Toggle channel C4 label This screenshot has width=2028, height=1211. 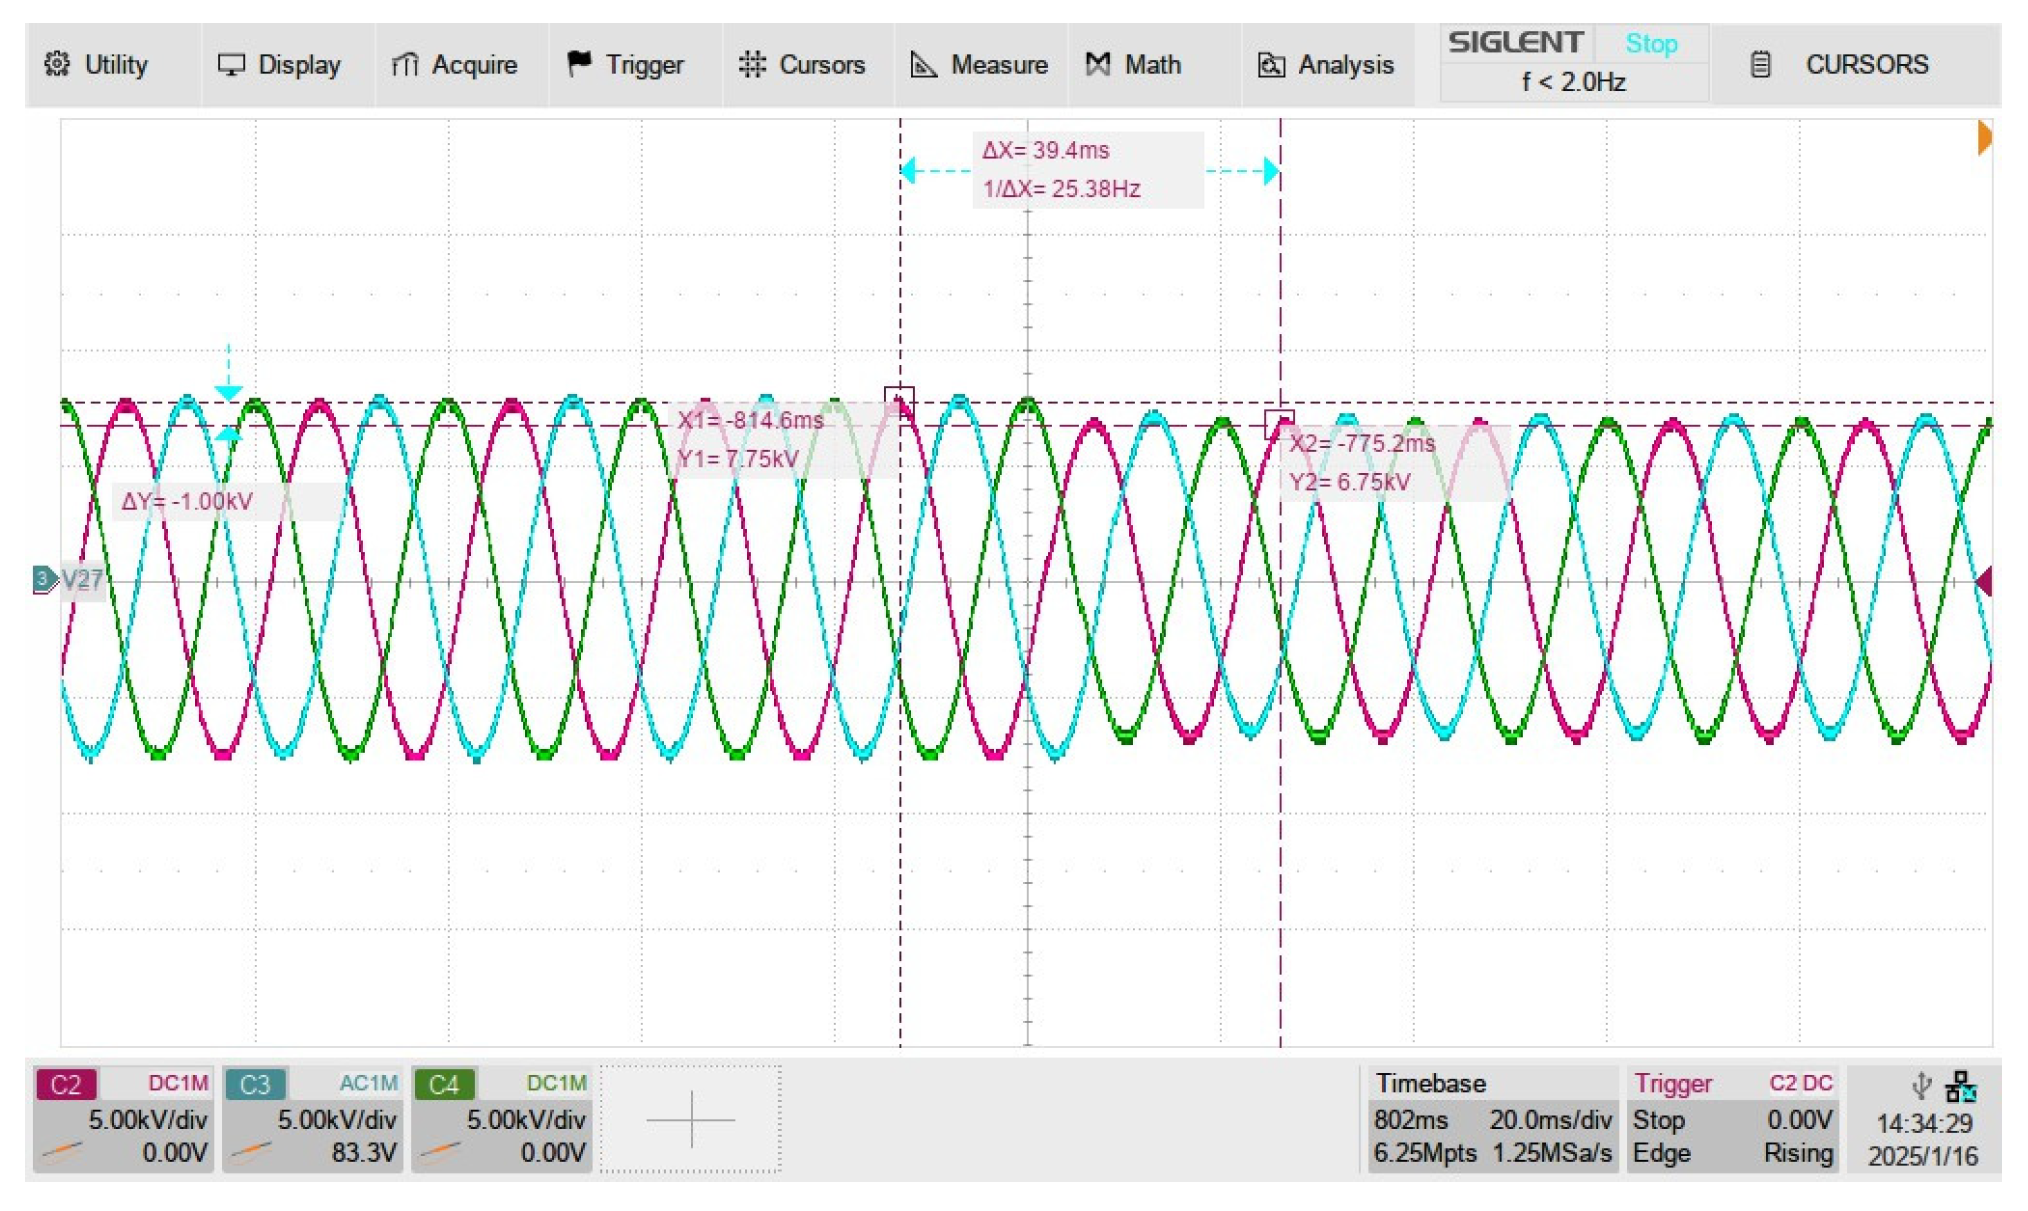[x=443, y=1085]
